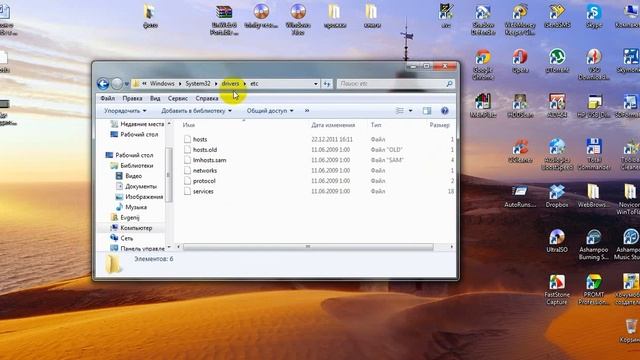
Task: Open the Opera browser shortcut
Action: point(520,61)
